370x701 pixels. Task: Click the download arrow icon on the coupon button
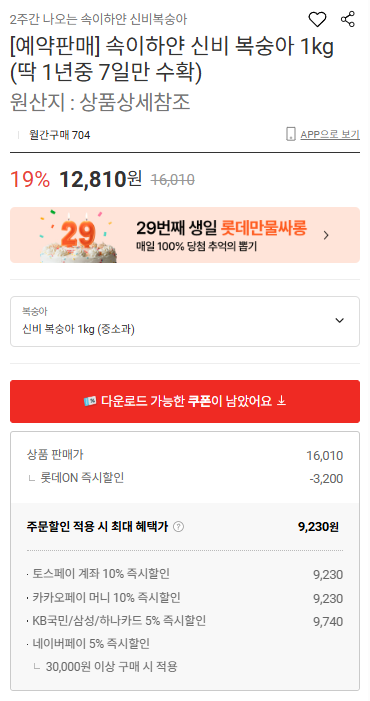click(281, 401)
